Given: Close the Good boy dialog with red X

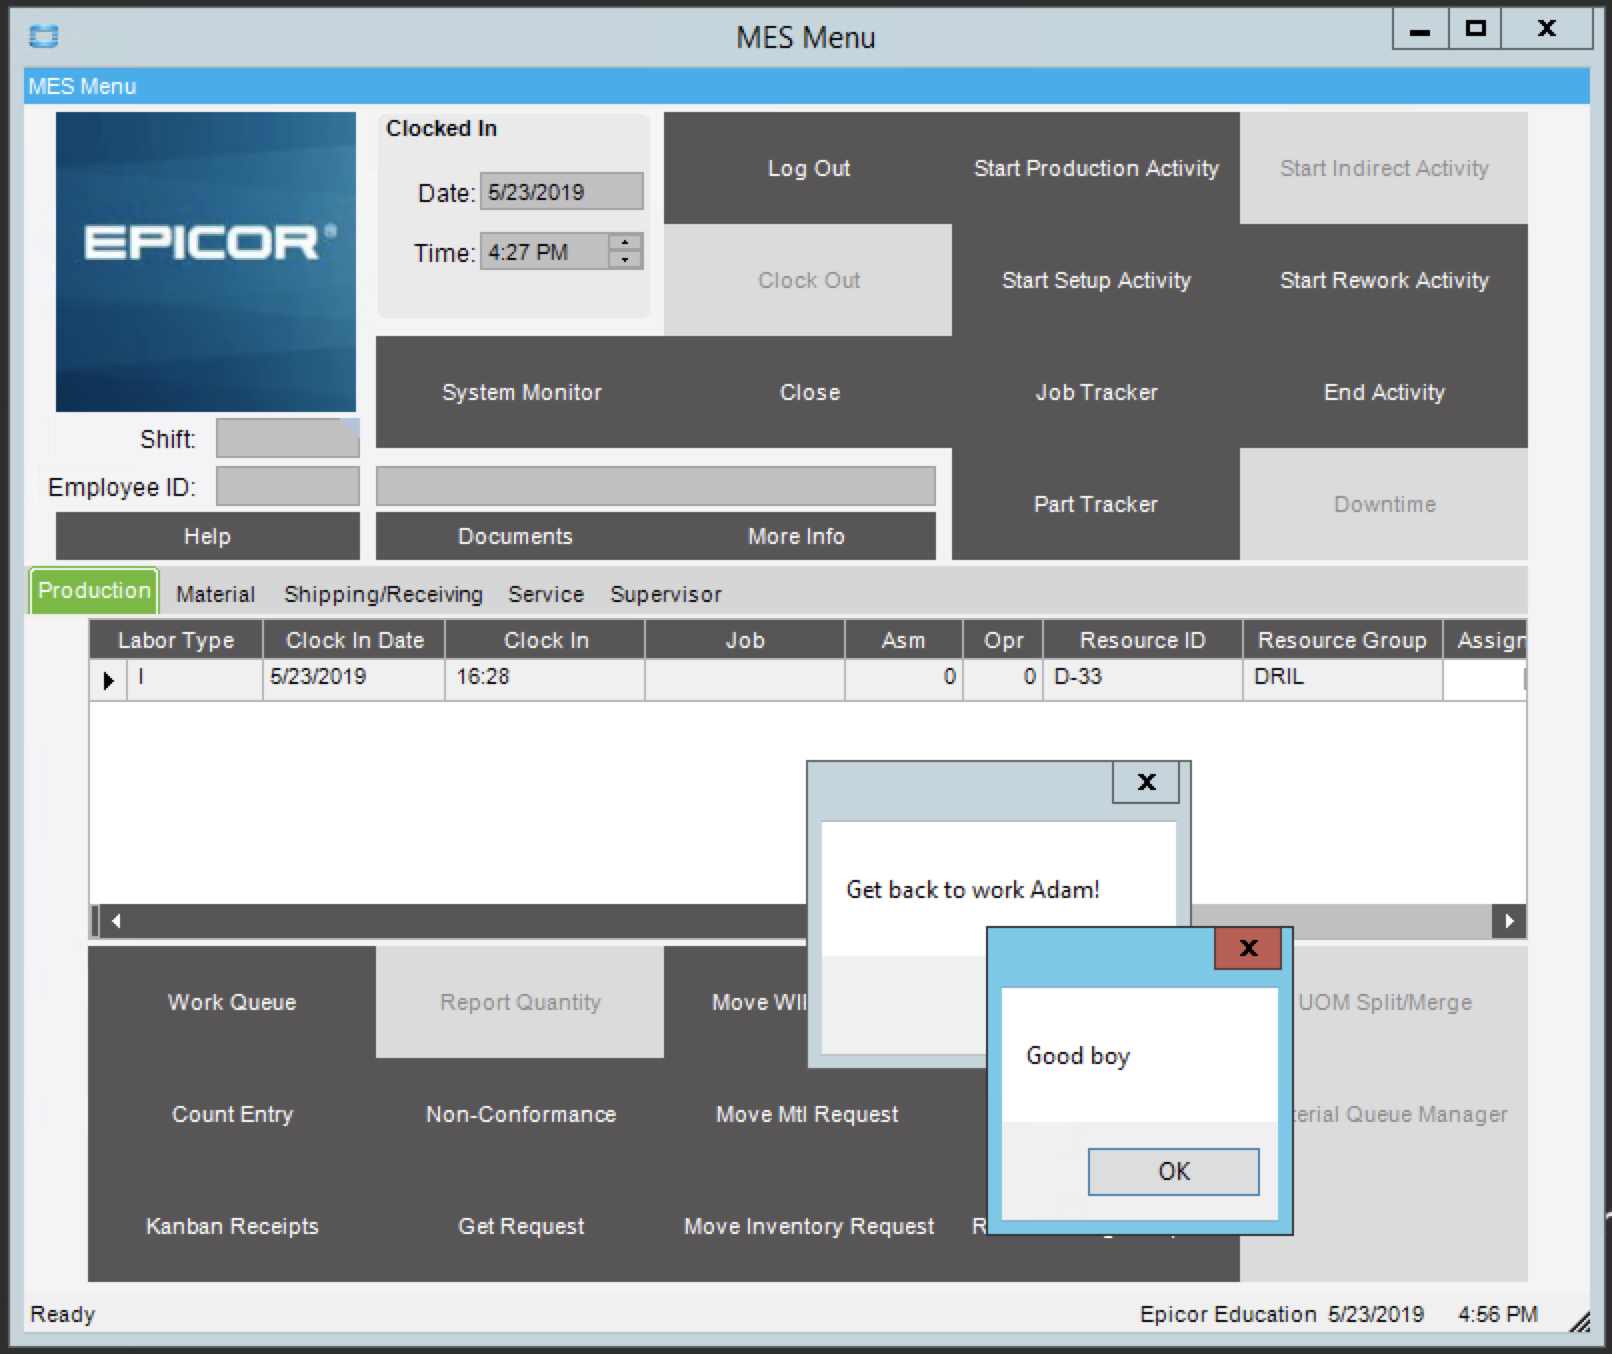Looking at the screenshot, I should [x=1248, y=948].
